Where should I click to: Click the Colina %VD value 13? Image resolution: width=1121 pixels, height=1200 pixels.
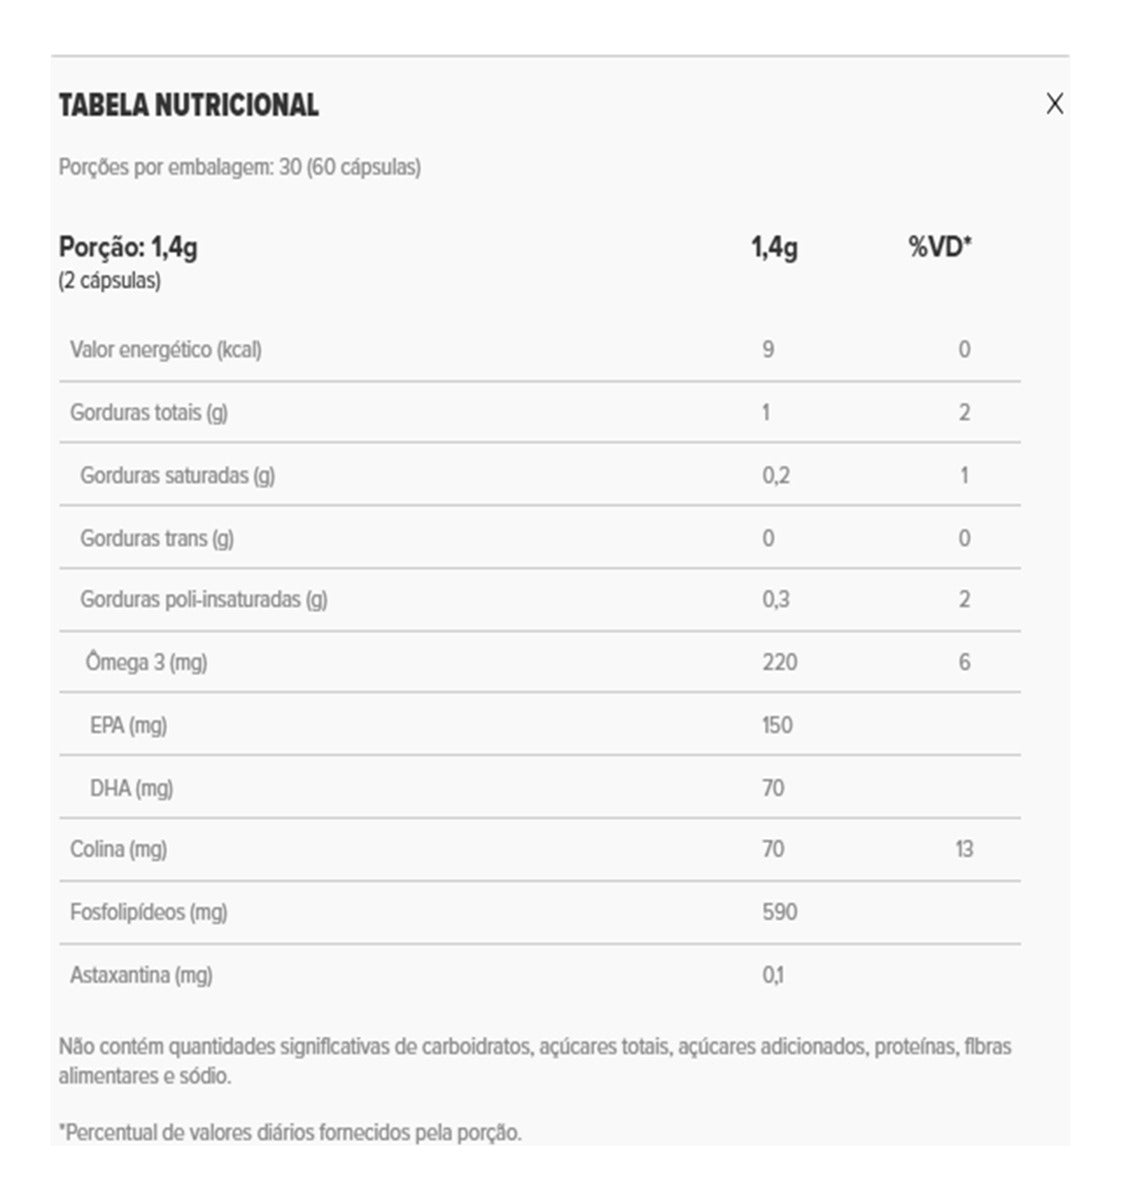coord(964,850)
